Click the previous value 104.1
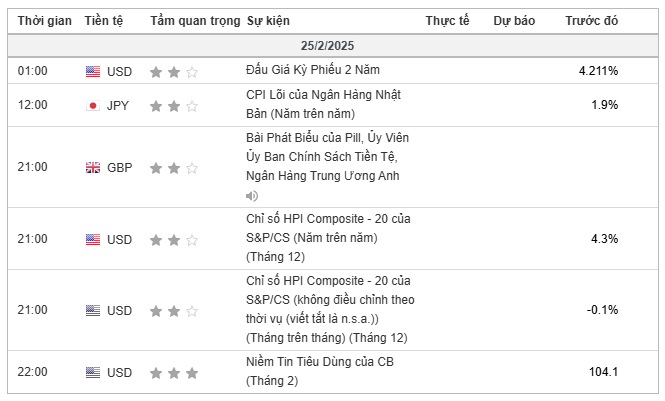This screenshot has width=665, height=401. tap(603, 372)
